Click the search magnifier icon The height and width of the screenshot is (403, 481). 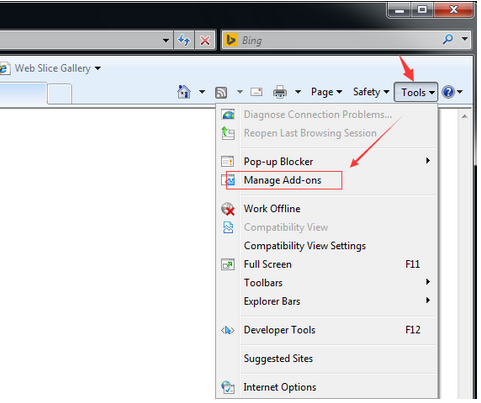(x=448, y=40)
